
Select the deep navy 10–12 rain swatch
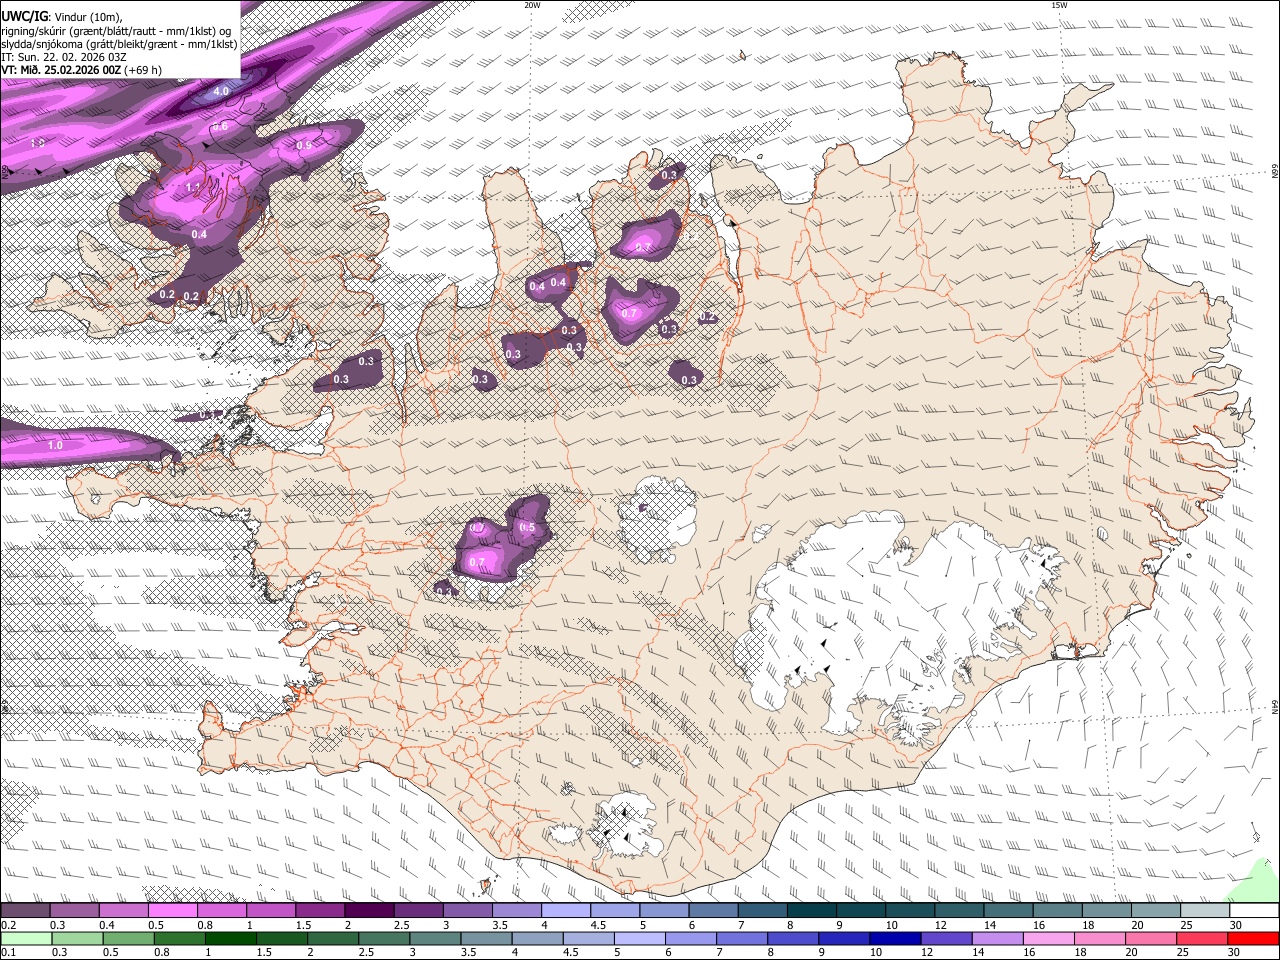(895, 938)
